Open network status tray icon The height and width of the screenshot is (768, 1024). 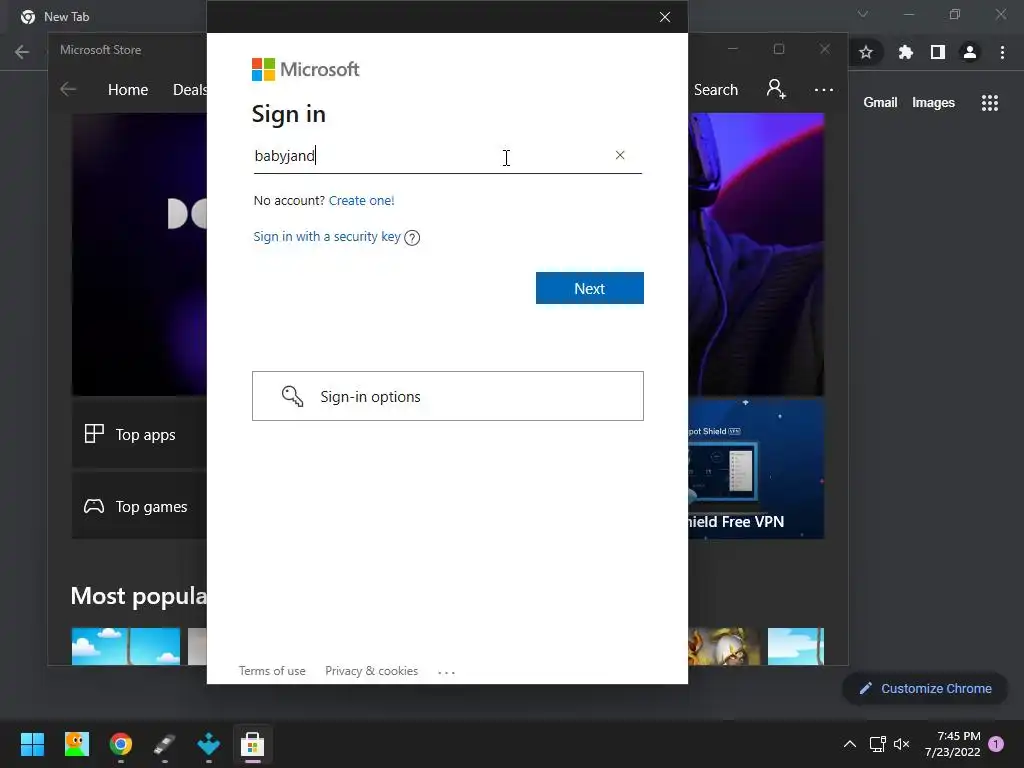click(877, 744)
